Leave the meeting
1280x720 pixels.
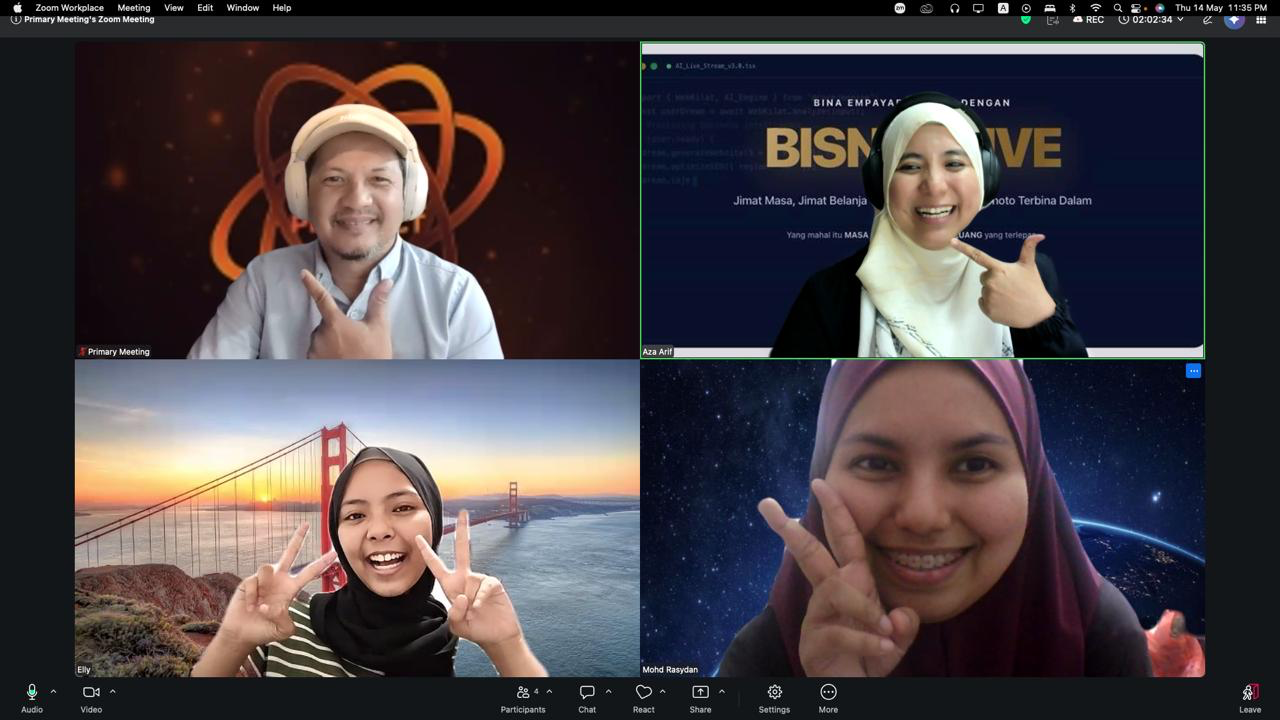tap(1250, 698)
